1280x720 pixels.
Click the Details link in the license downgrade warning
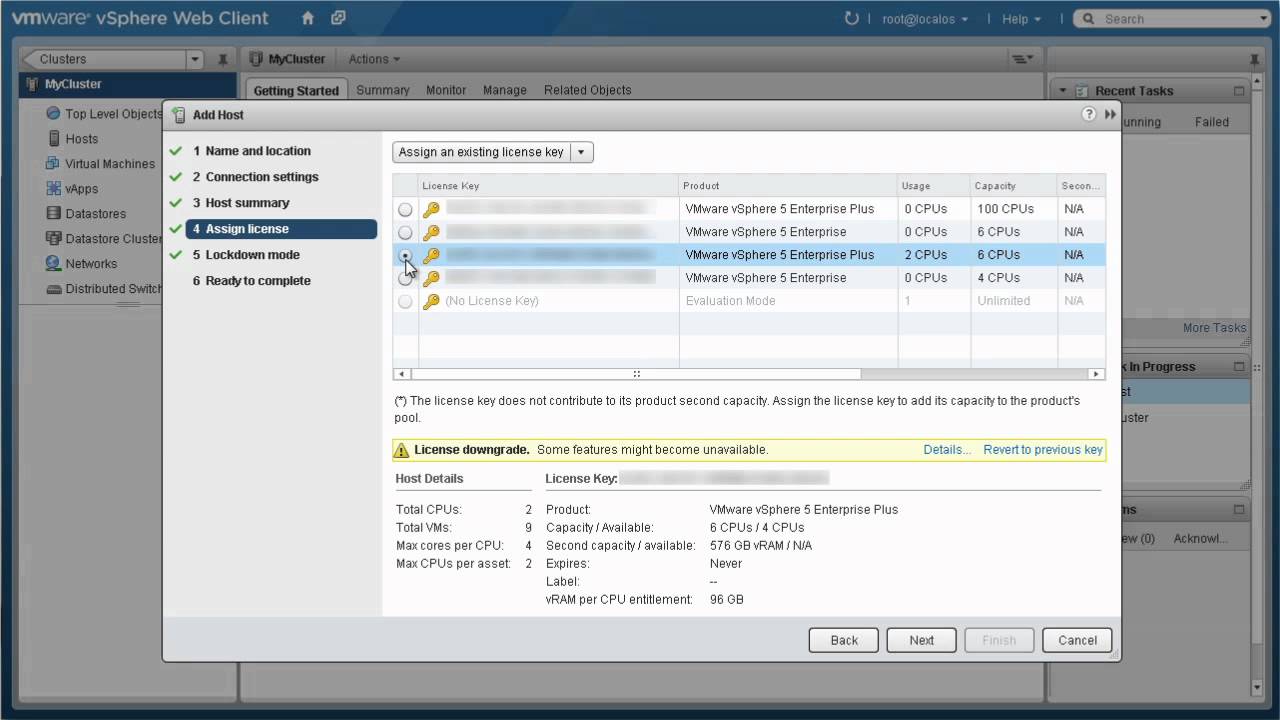point(945,449)
